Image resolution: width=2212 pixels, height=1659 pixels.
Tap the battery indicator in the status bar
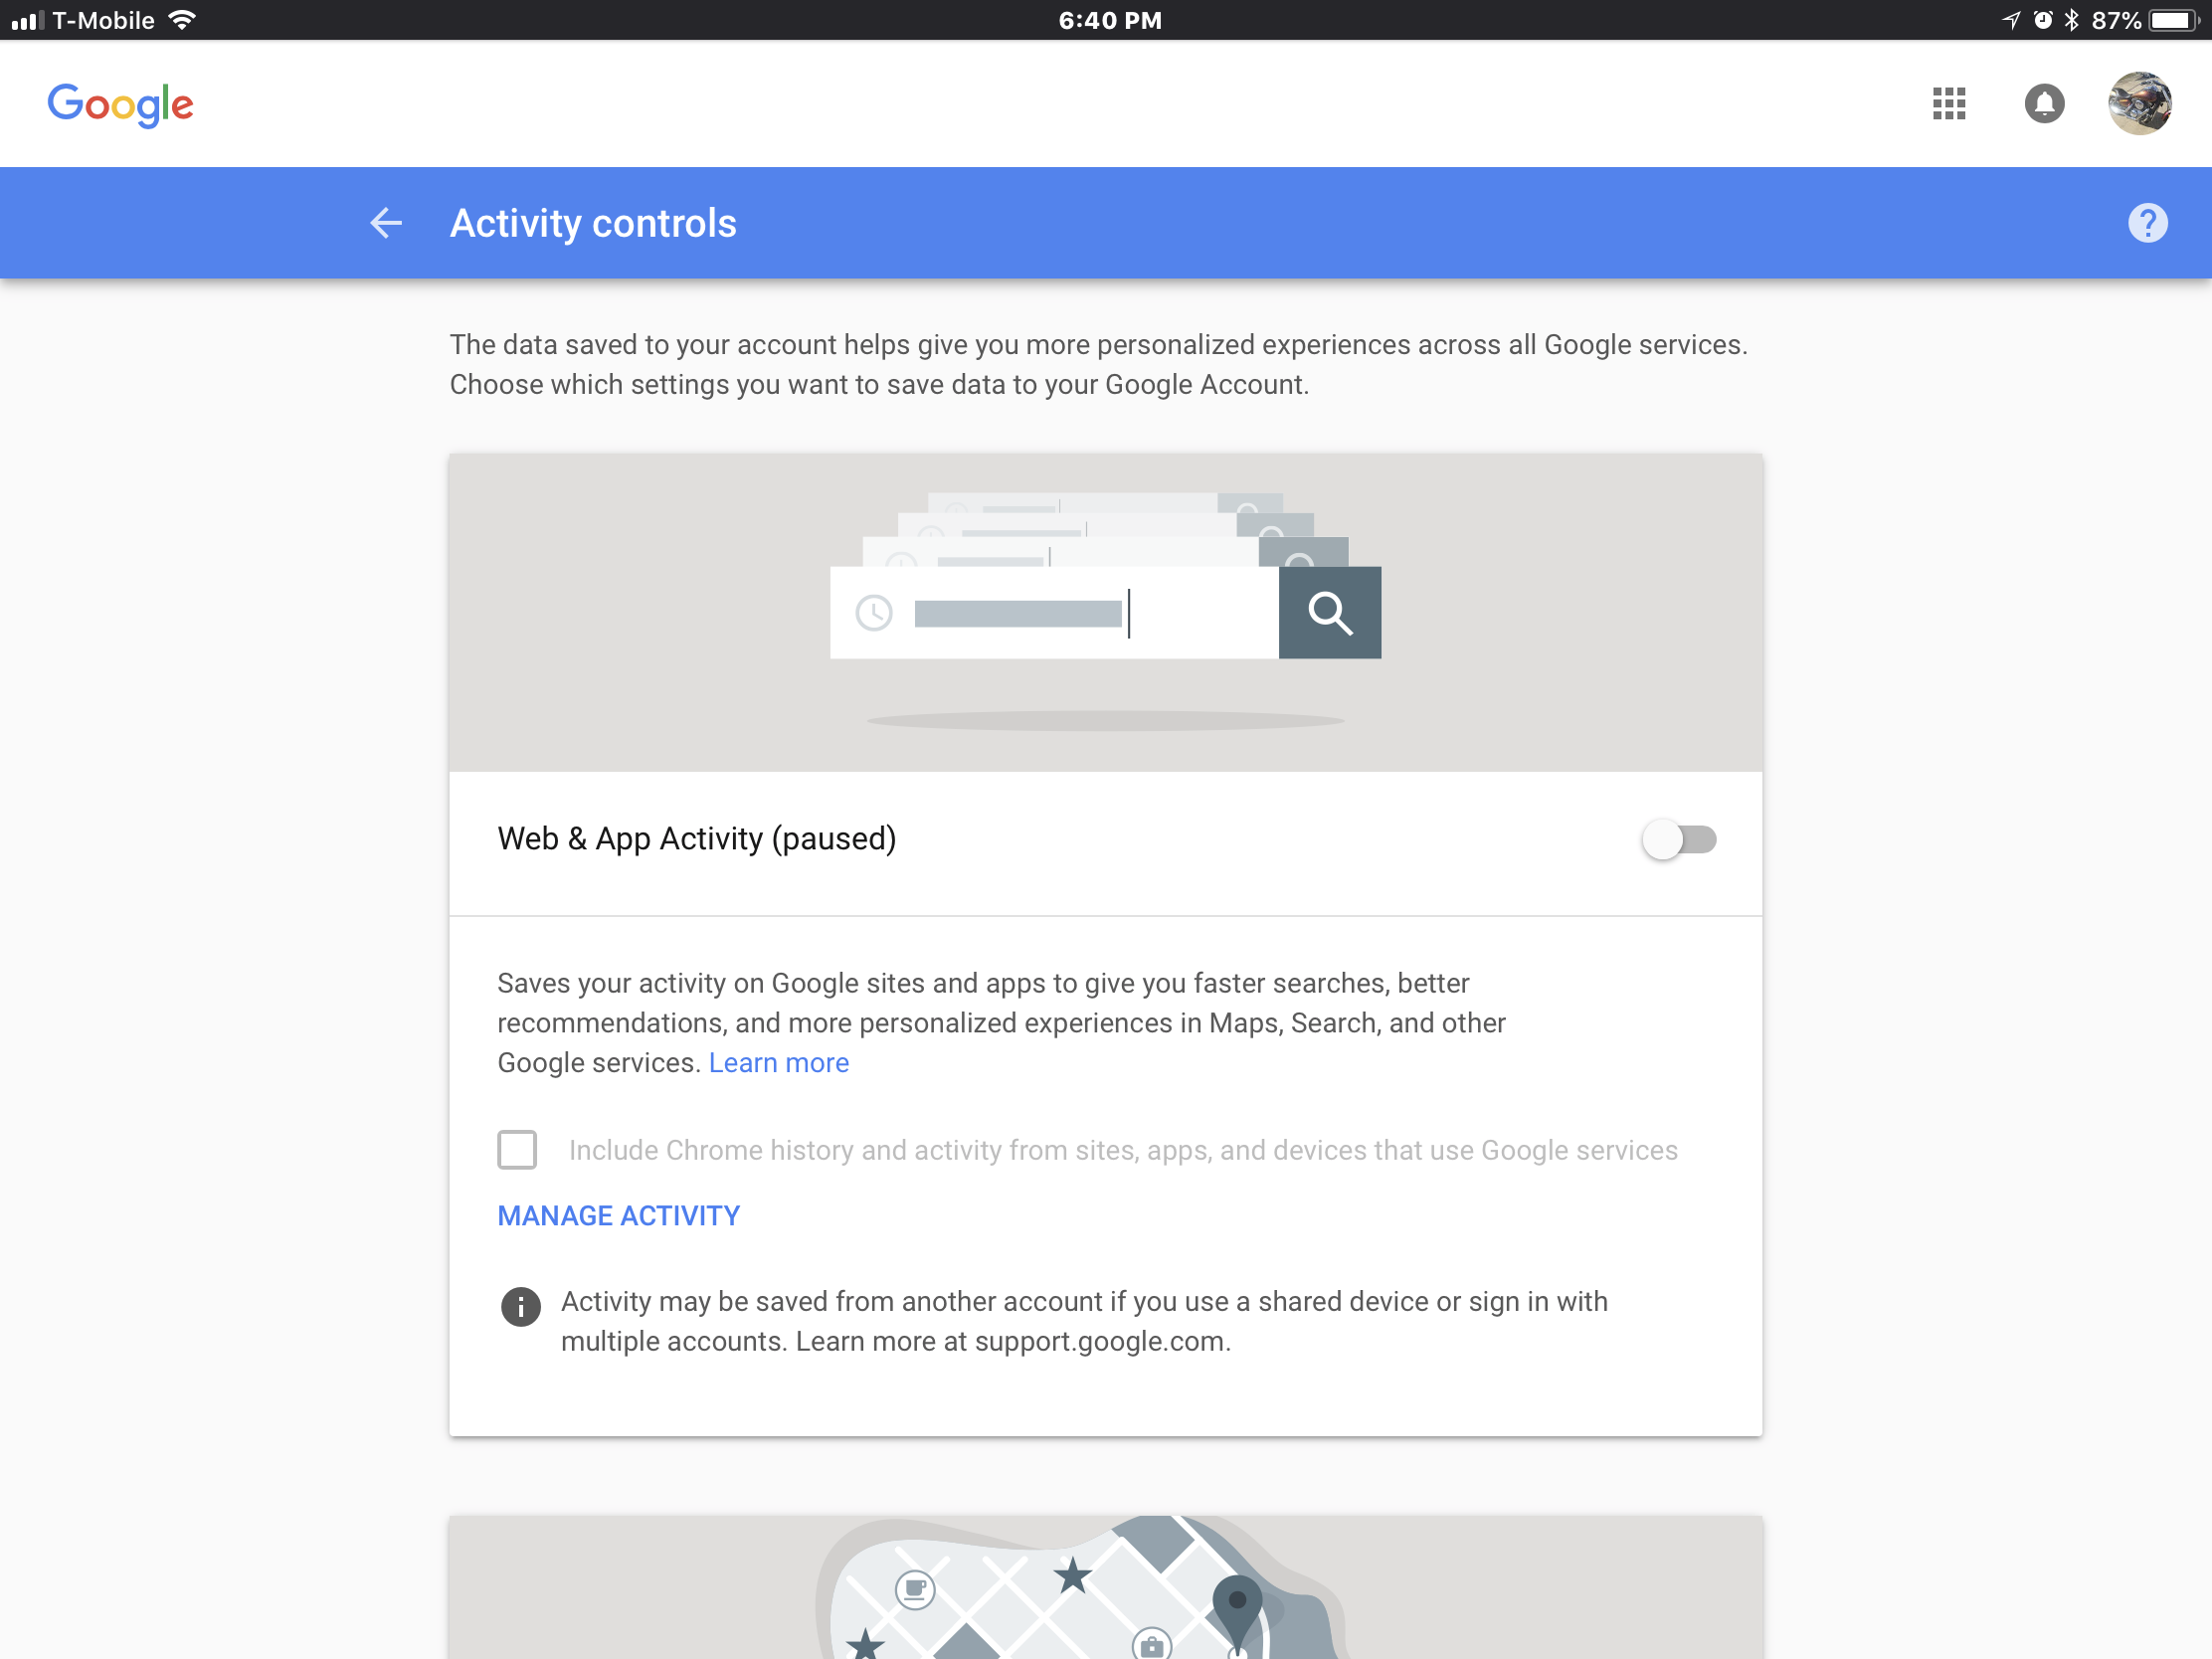tap(2172, 20)
